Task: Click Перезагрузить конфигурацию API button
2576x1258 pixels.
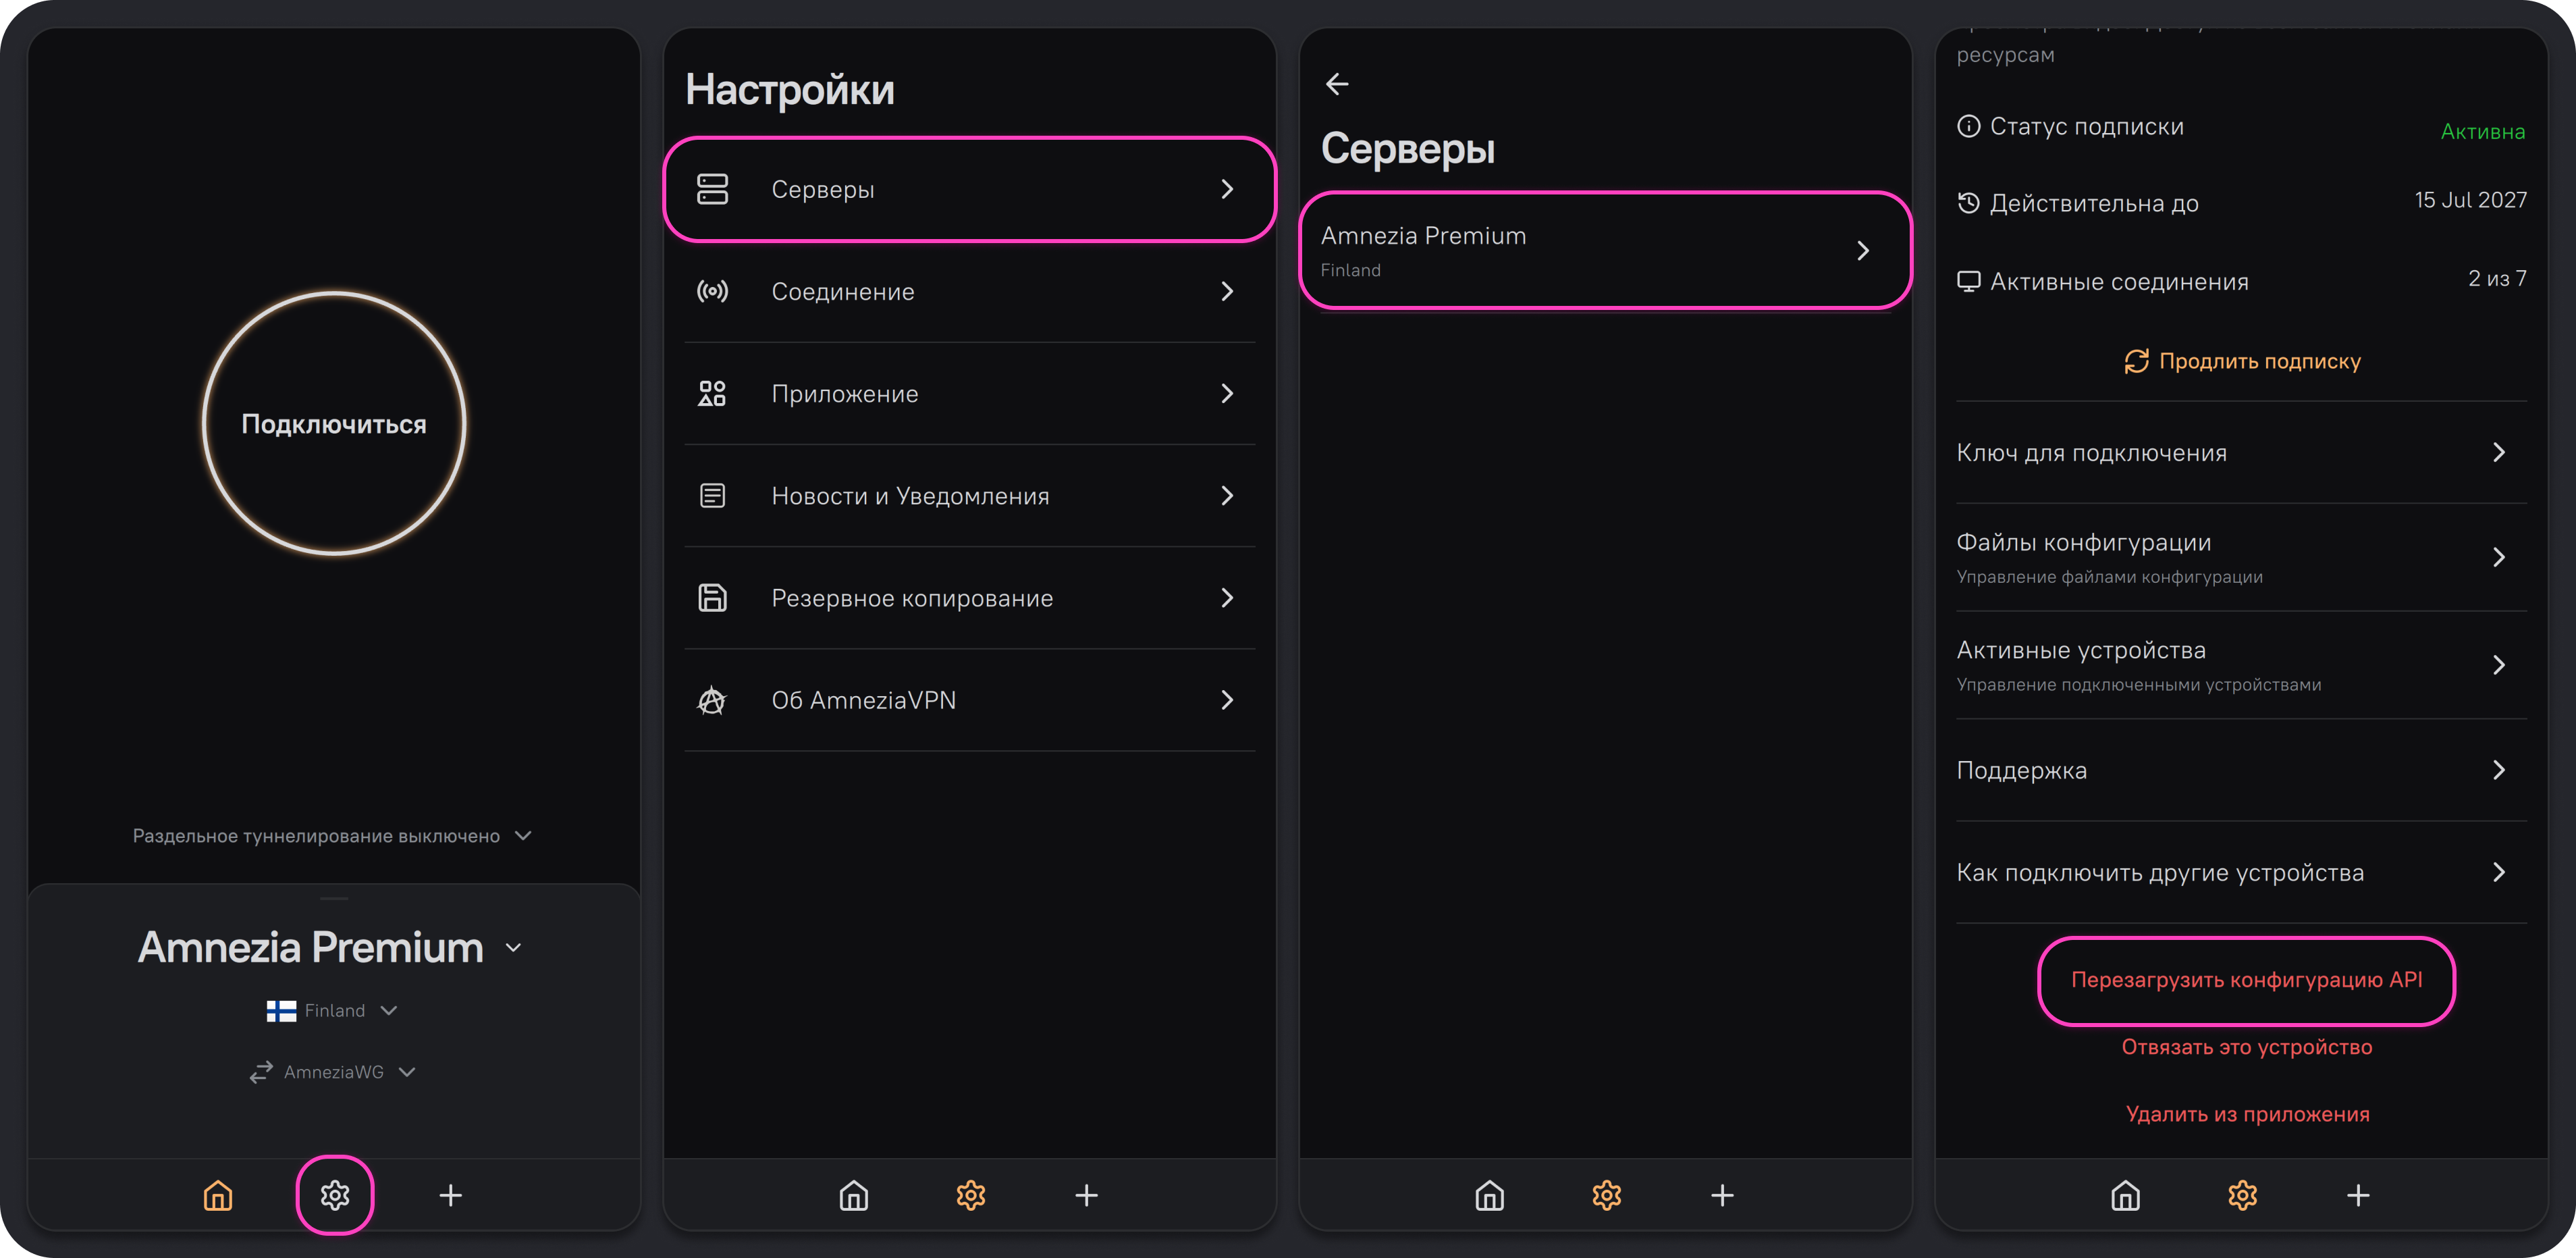Action: click(2246, 980)
